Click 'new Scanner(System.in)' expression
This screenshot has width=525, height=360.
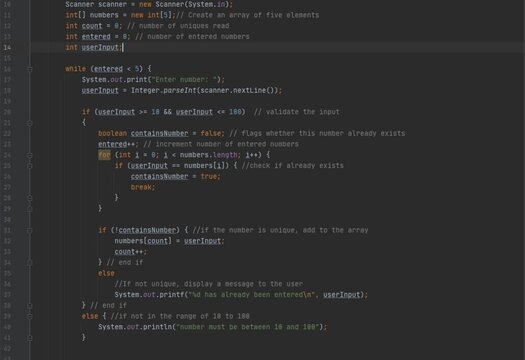click(x=185, y=4)
